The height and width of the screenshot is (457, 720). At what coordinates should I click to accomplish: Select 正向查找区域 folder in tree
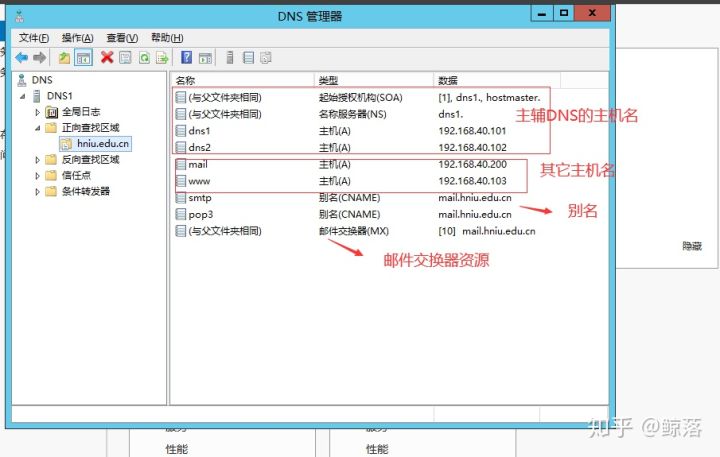90,128
